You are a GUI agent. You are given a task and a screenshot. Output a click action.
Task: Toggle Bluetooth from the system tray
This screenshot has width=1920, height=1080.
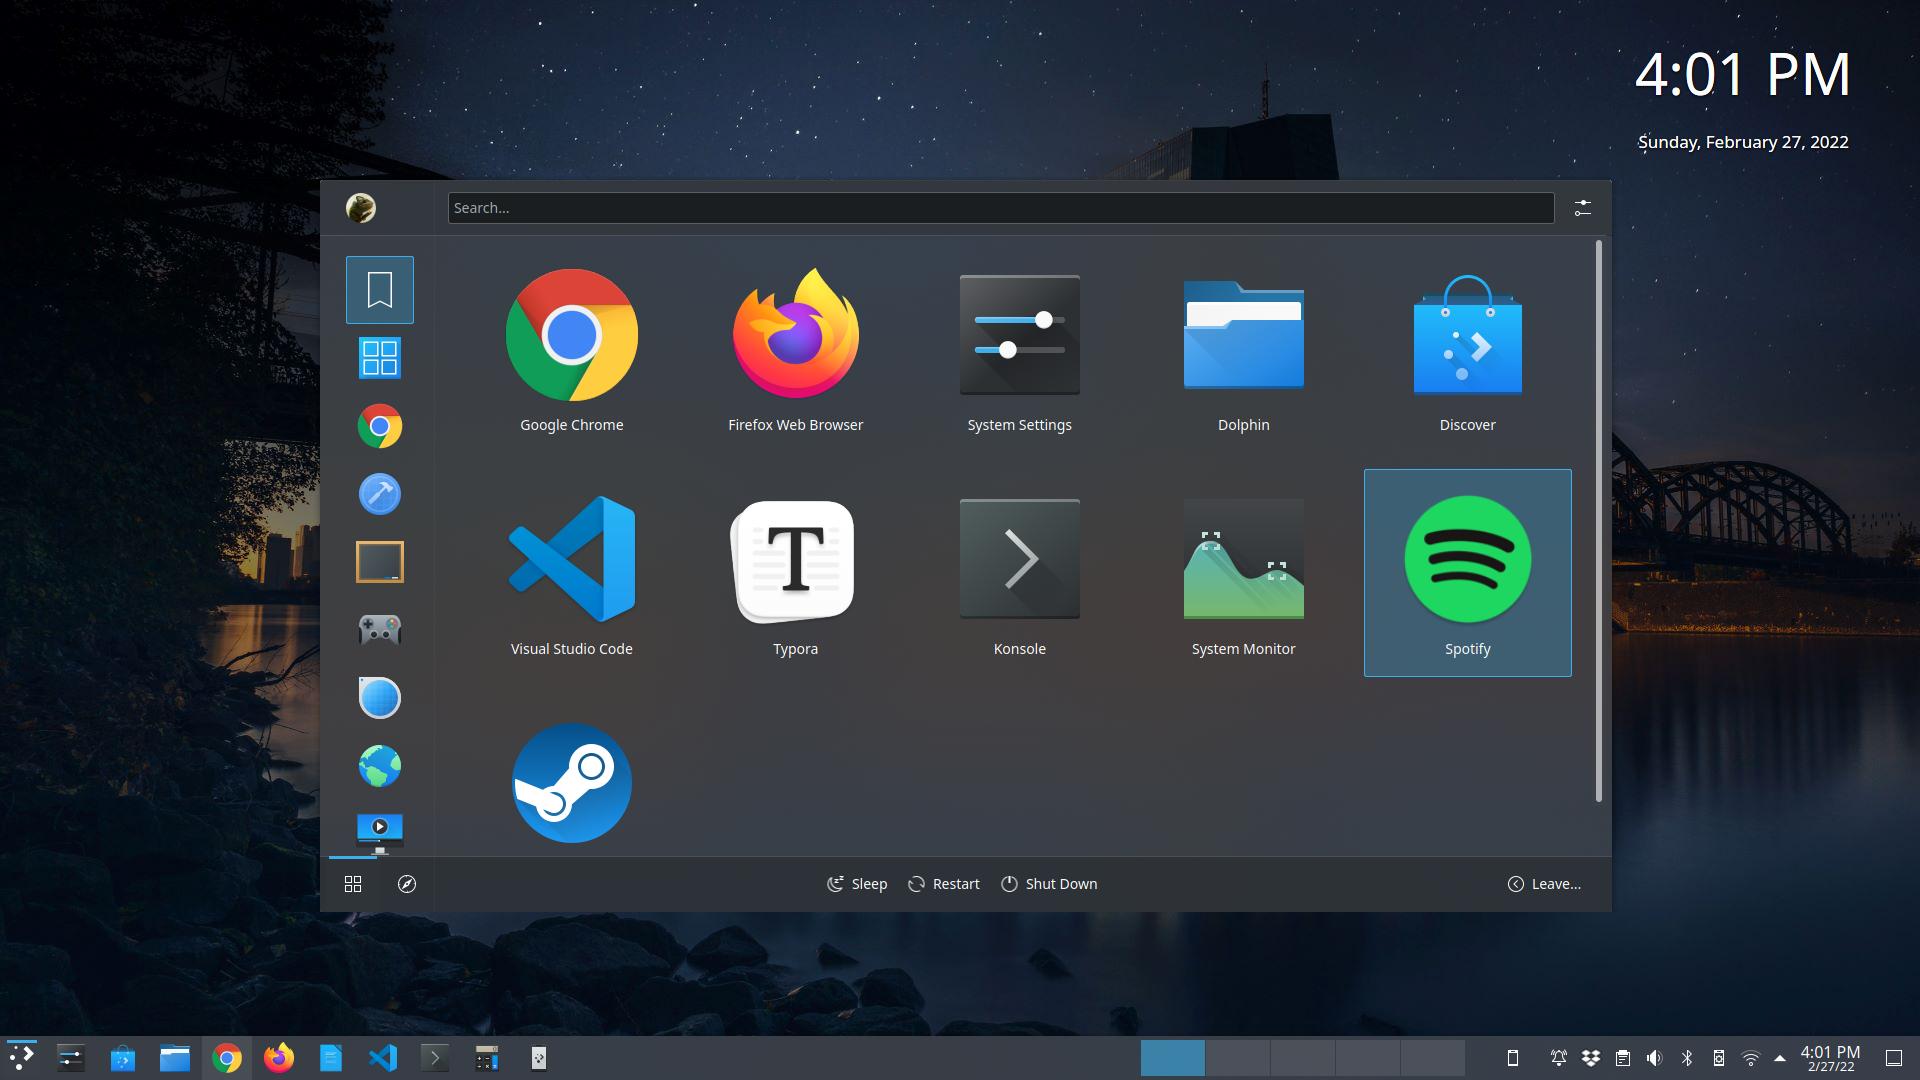click(x=1688, y=1057)
